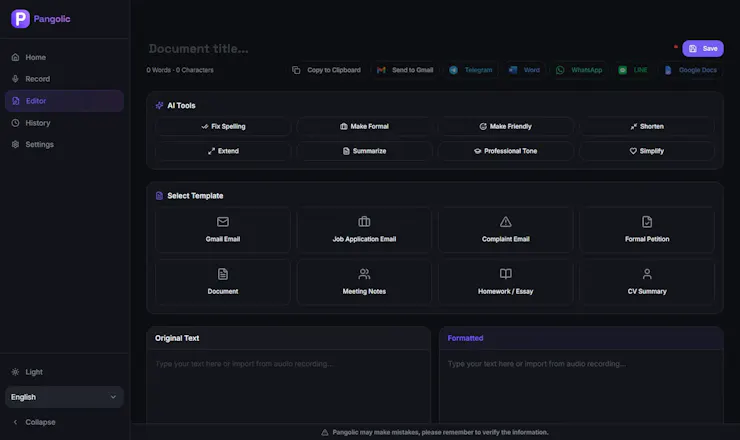Viewport: 740px width, 440px height.
Task: Apply Make Formal tool
Action: [x=364, y=127]
